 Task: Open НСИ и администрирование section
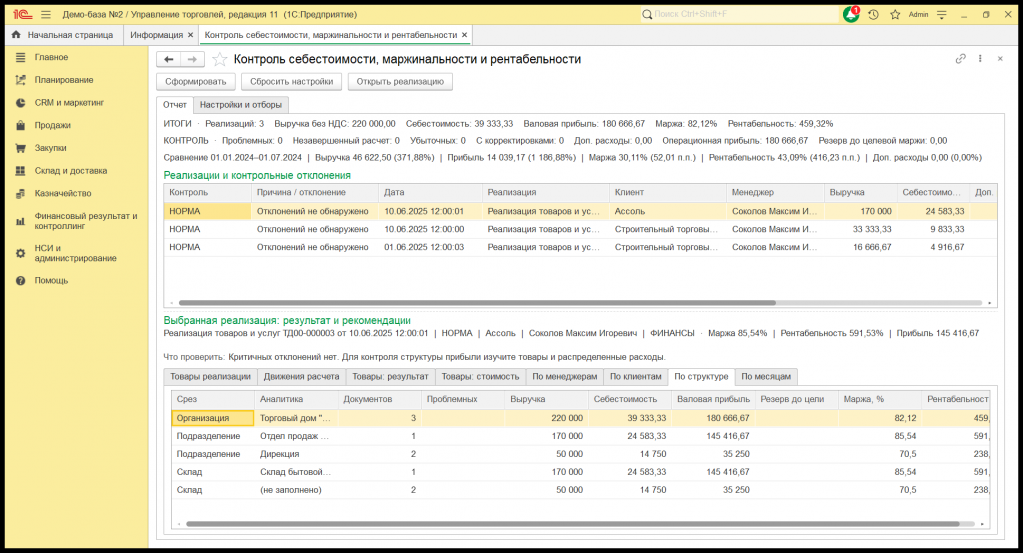(x=75, y=253)
